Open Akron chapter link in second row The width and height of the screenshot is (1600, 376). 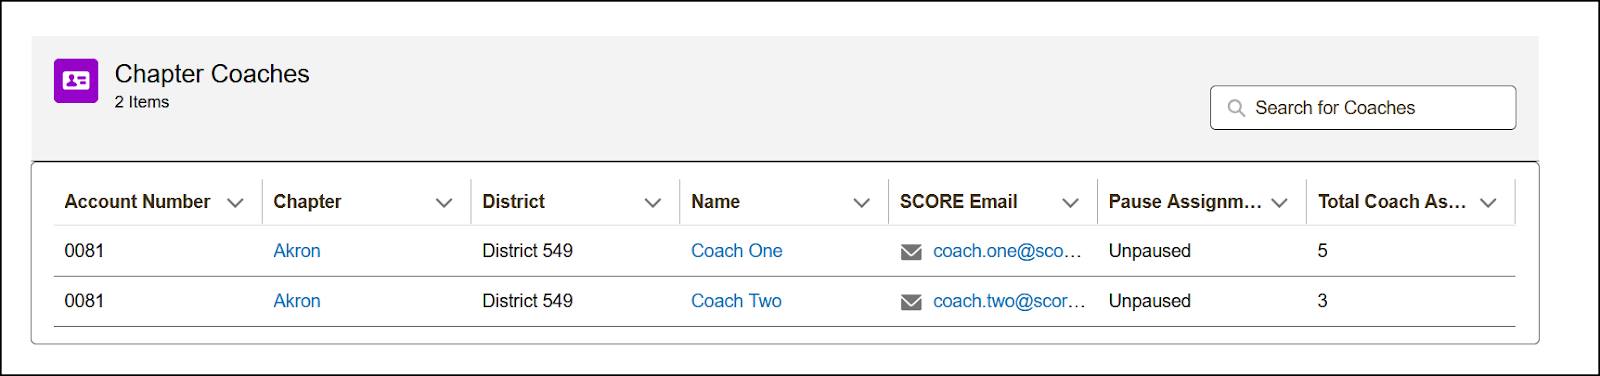point(297,301)
